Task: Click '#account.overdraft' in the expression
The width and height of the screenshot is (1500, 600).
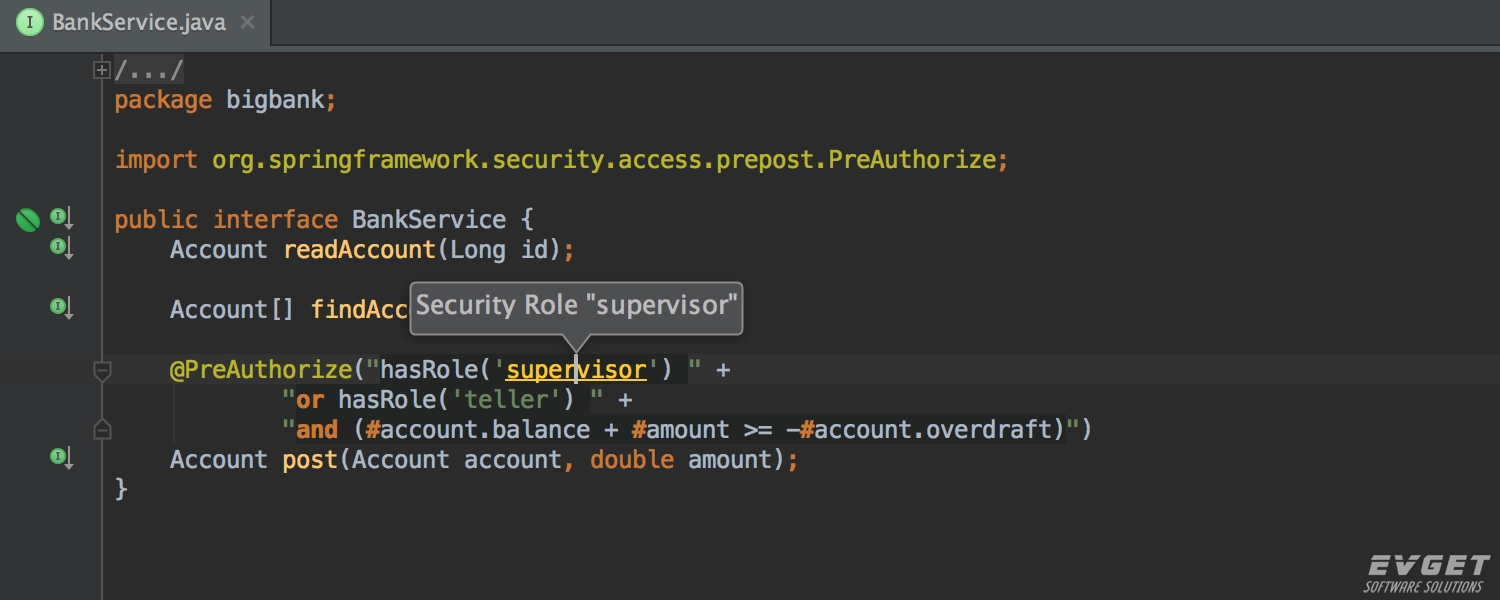Action: point(925,430)
